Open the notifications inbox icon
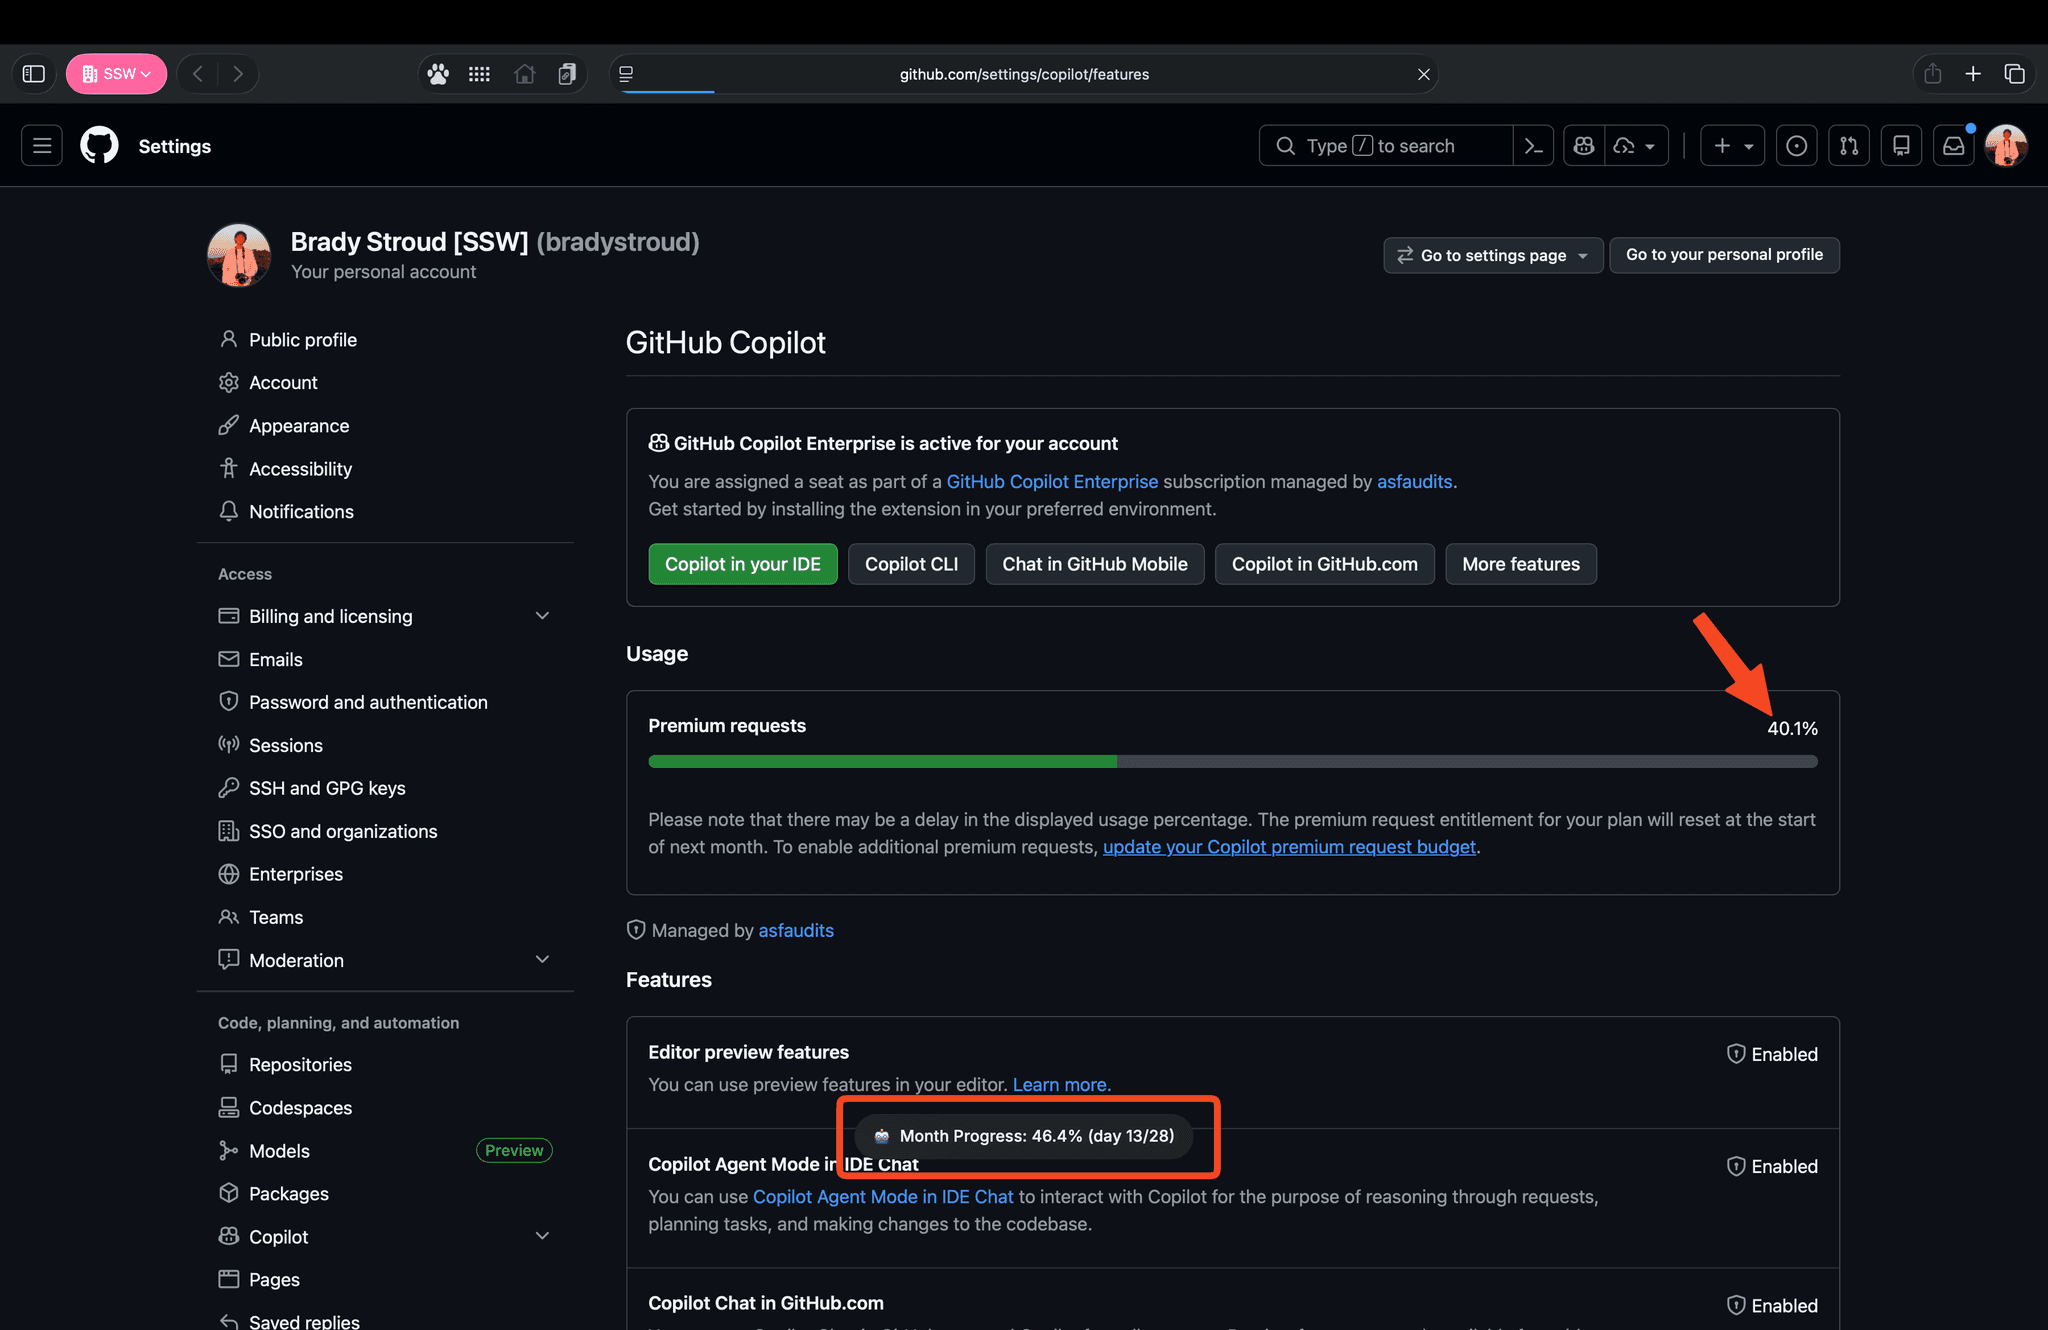2048x1330 pixels. (x=1953, y=145)
